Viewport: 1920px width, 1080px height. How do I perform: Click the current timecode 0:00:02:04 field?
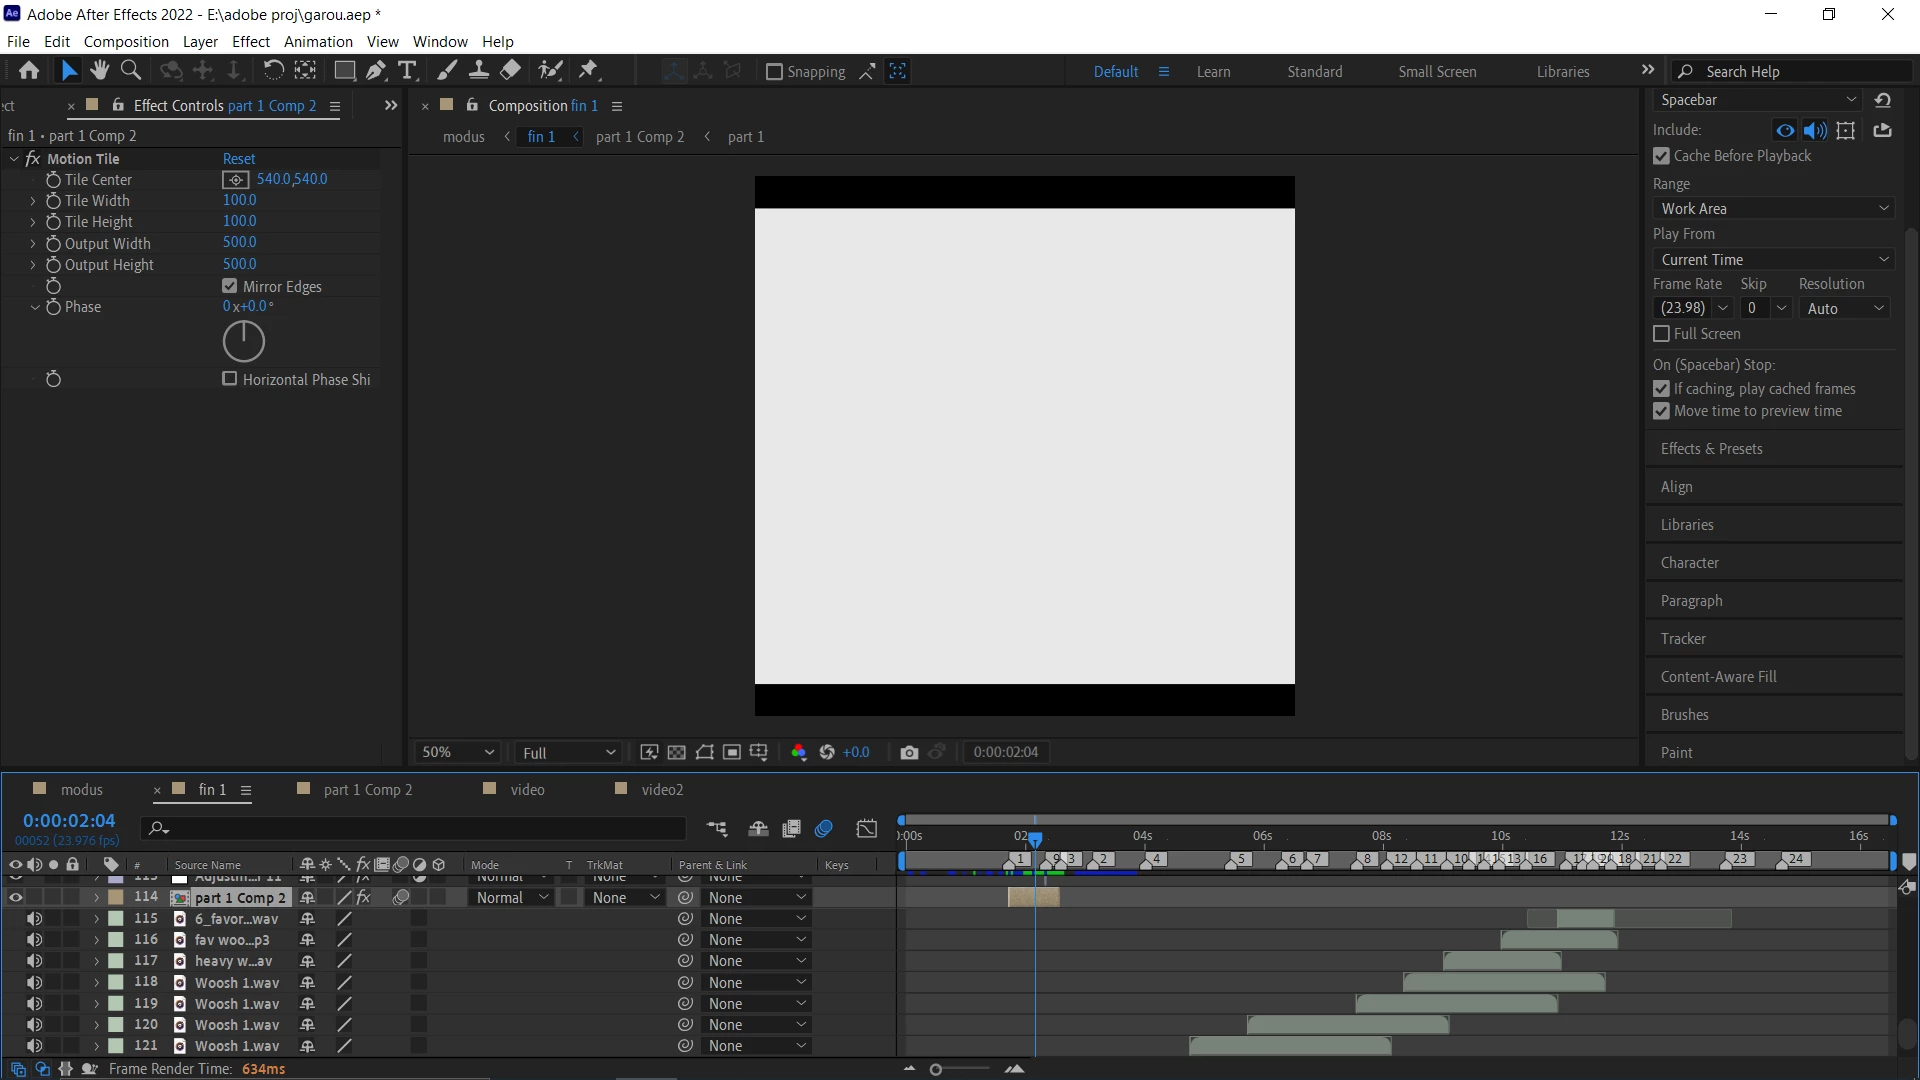point(69,821)
